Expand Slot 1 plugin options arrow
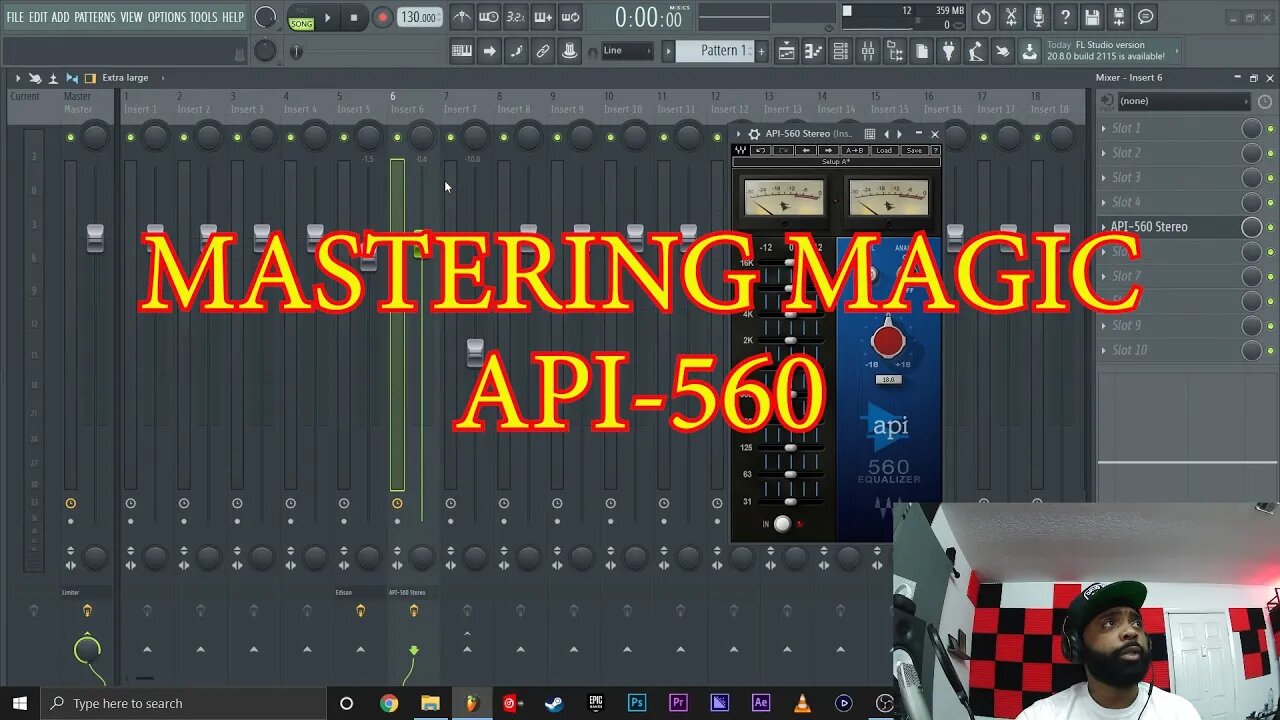Image resolution: width=1280 pixels, height=720 pixels. point(1104,128)
